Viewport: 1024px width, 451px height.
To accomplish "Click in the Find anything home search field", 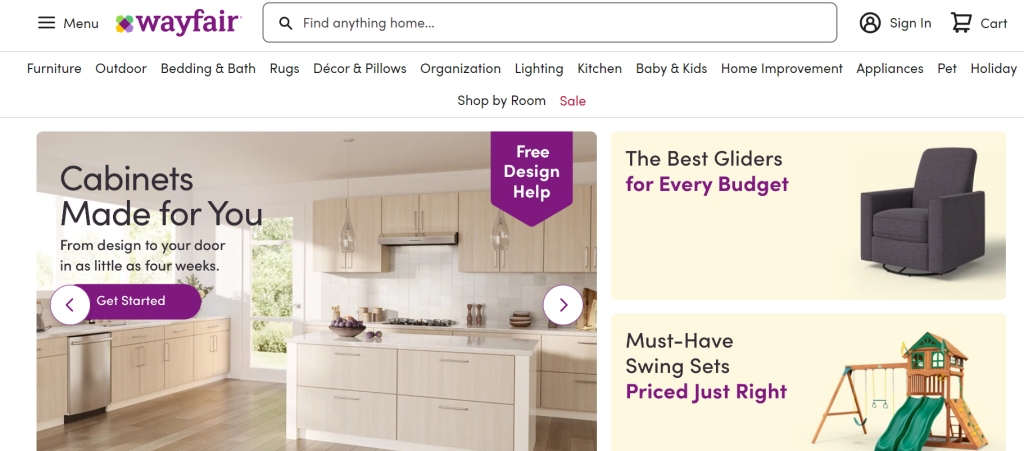I will click(550, 23).
